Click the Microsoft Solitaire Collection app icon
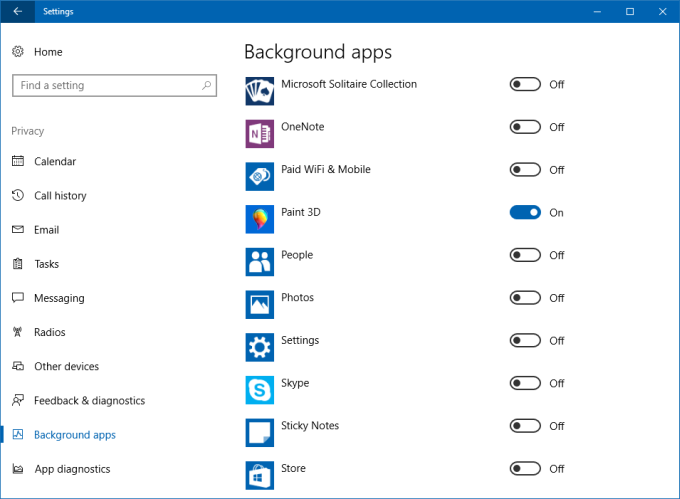680x499 pixels. pyautogui.click(x=259, y=91)
